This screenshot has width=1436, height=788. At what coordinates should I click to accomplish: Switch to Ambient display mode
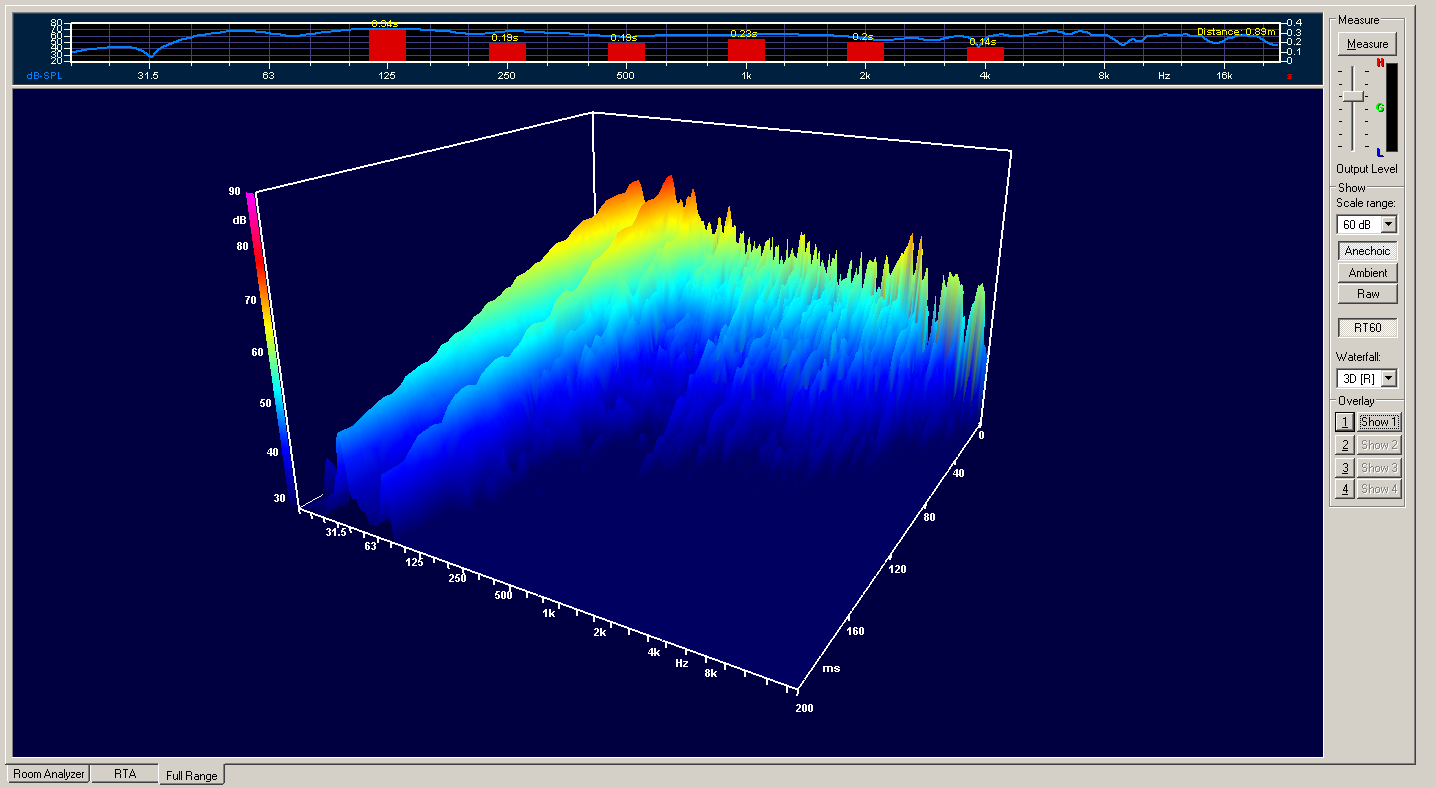point(1367,273)
